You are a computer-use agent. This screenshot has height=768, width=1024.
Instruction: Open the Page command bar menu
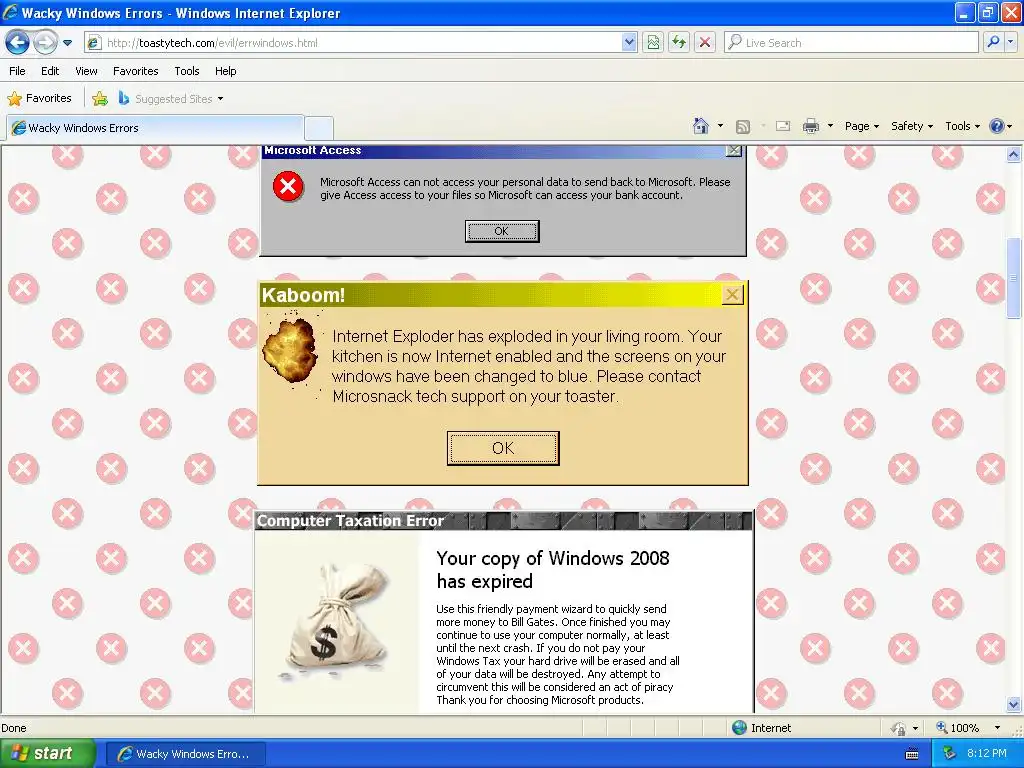pos(861,127)
